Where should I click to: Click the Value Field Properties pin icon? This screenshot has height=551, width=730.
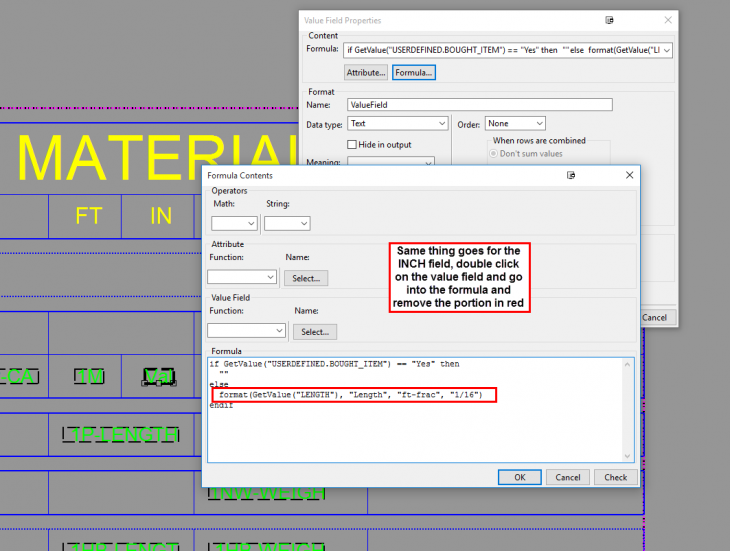coord(609,20)
